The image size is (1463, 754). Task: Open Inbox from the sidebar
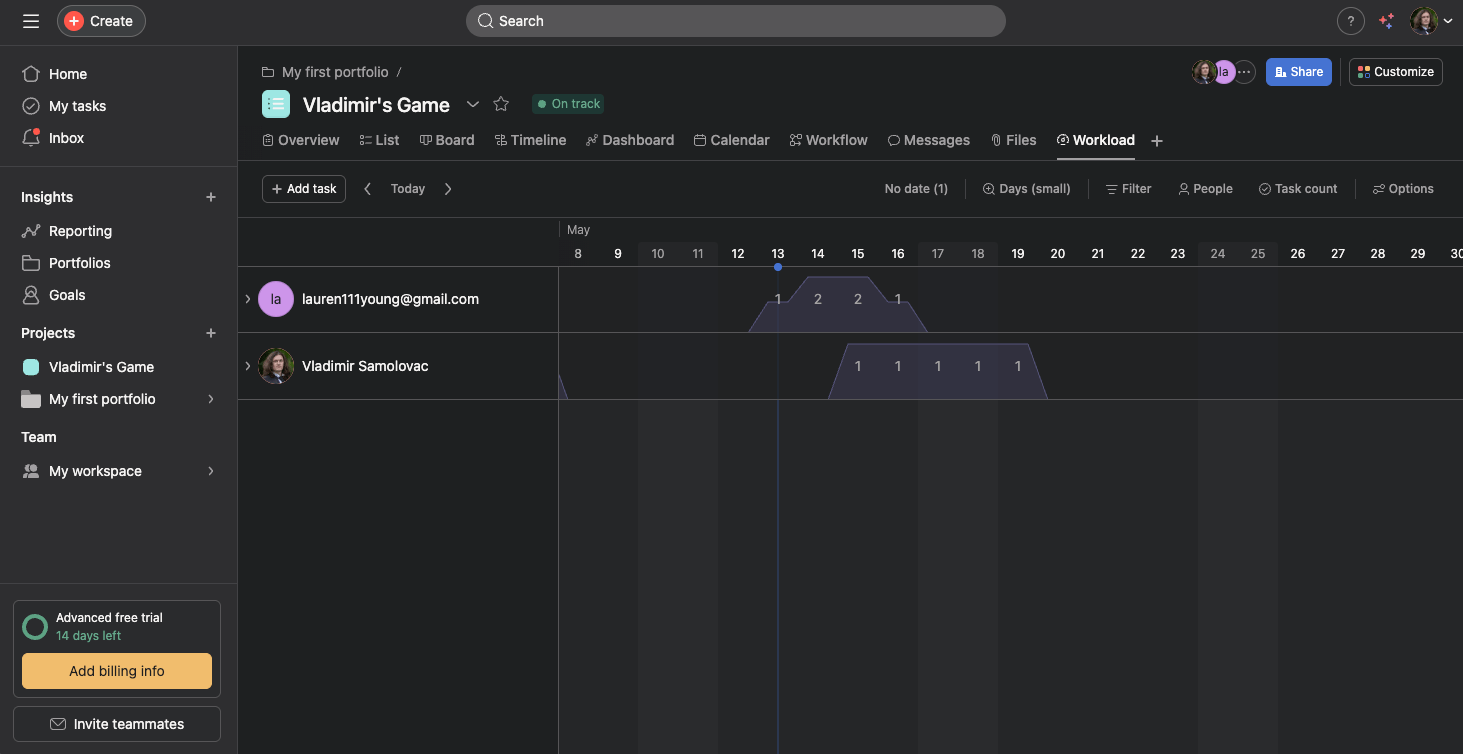66,138
